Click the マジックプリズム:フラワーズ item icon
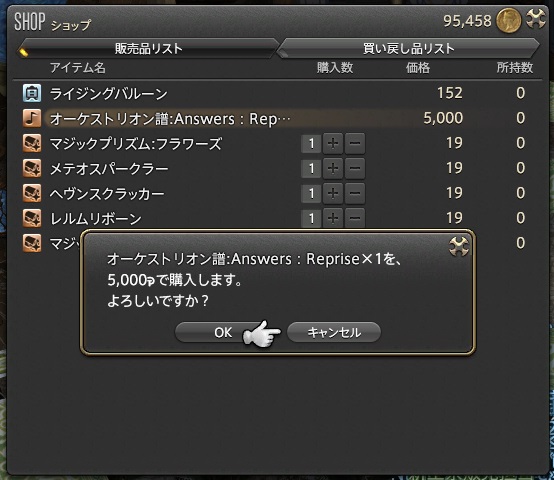This screenshot has width=554, height=480. [x=32, y=143]
